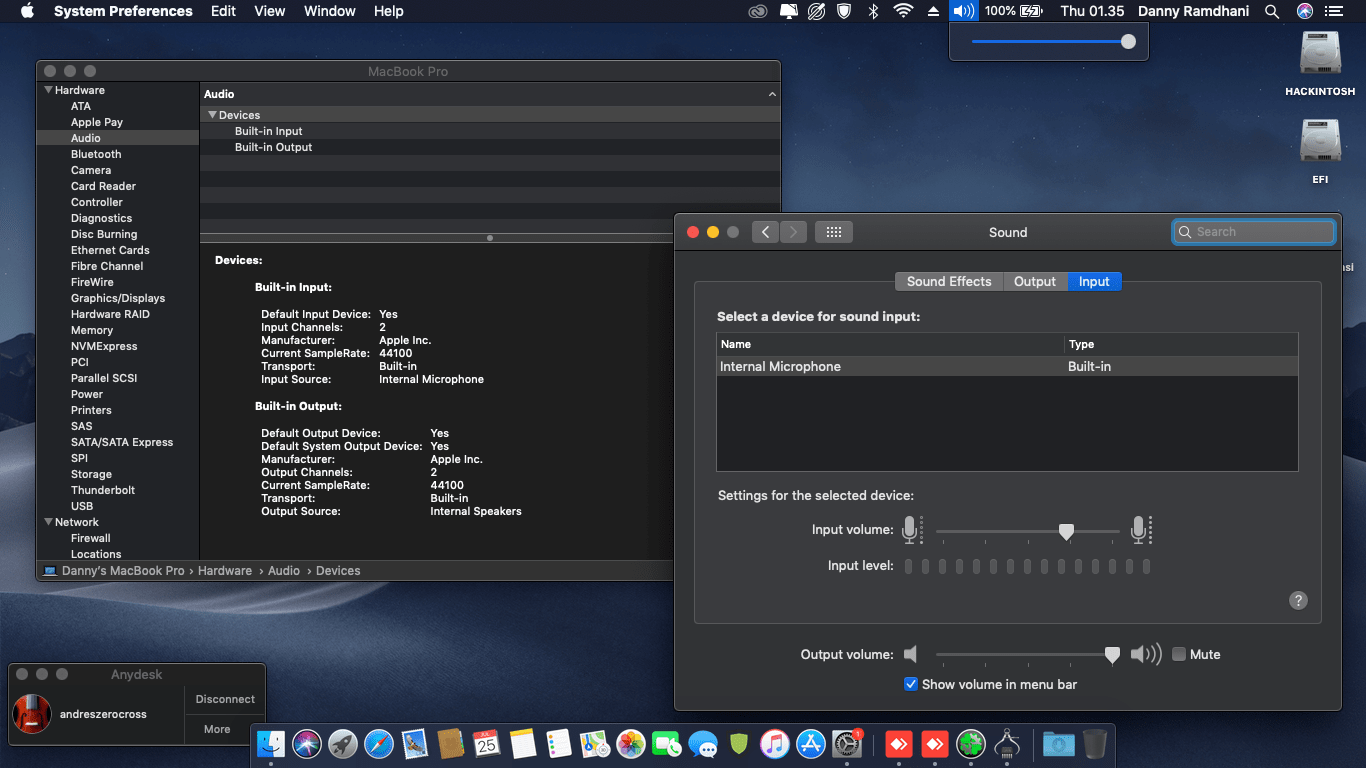Open Spotlight search magnifier in menu bar
This screenshot has height=768, width=1366.
pos(1272,11)
